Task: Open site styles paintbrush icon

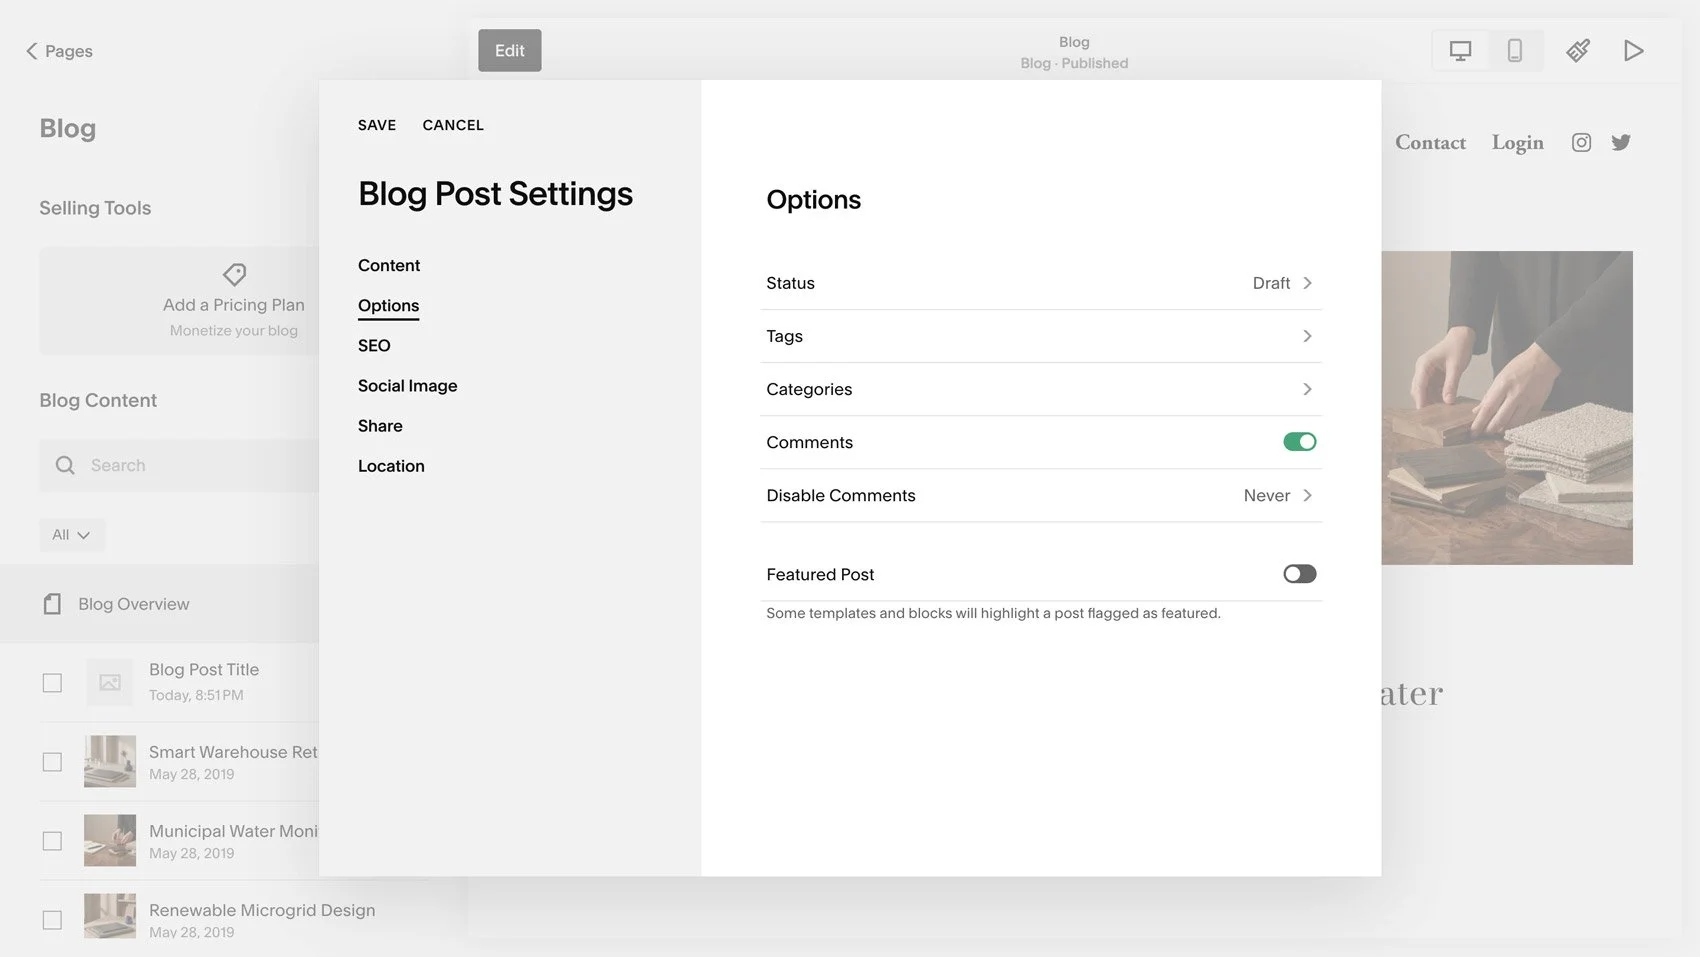Action: (x=1578, y=51)
